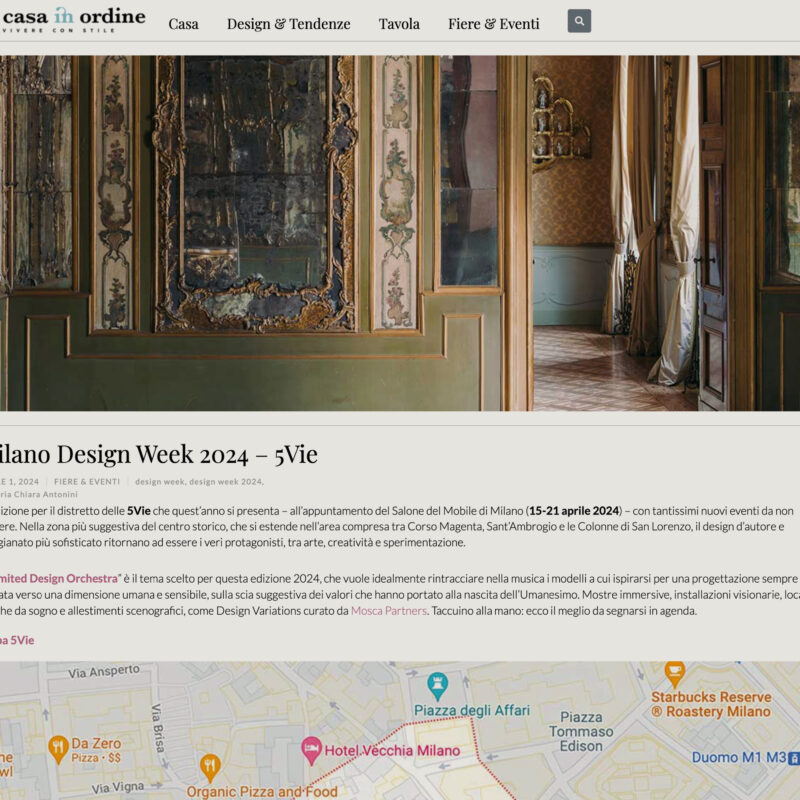800x800 pixels.
Task: Go to the Tavola section
Action: click(399, 24)
